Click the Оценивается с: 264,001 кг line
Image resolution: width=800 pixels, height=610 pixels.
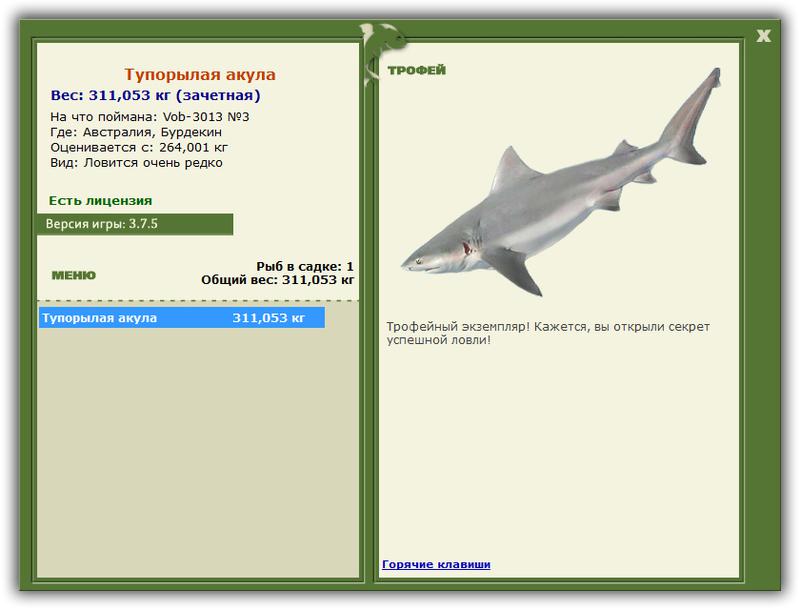[x=139, y=147]
